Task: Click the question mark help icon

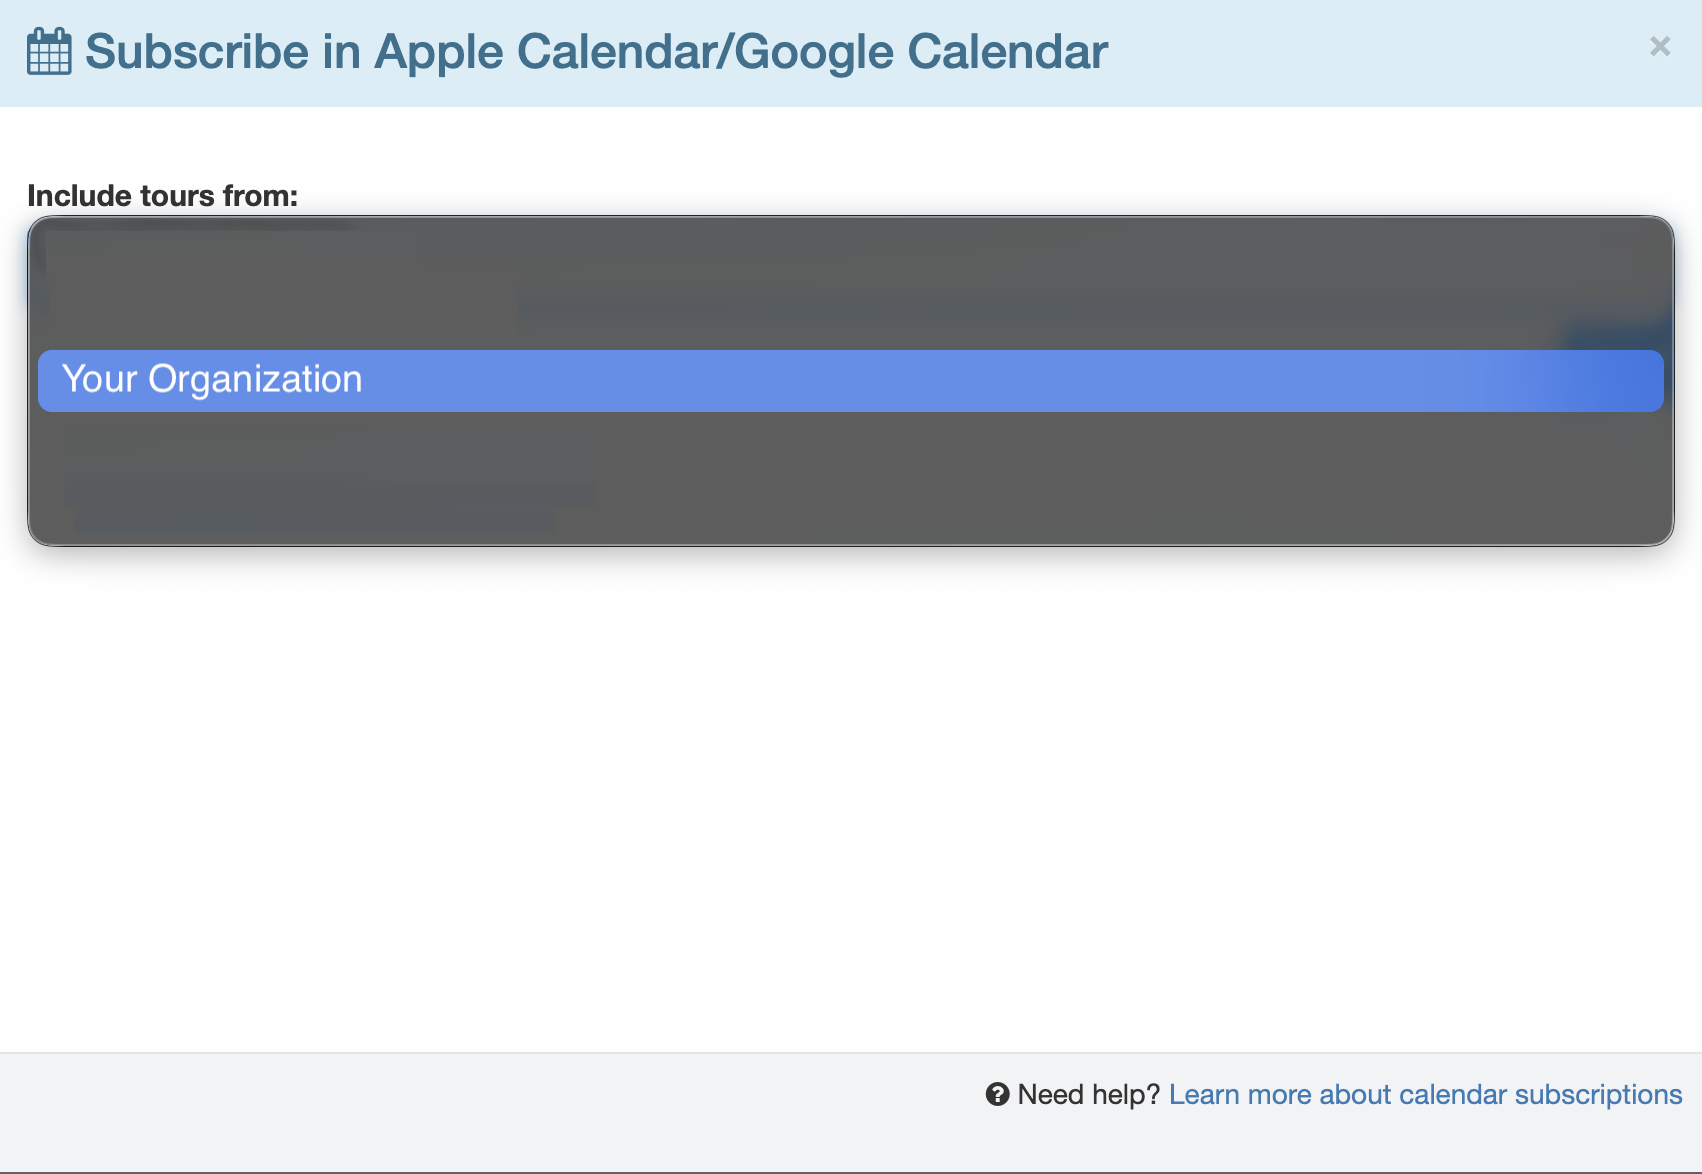Action: pyautogui.click(x=997, y=1094)
